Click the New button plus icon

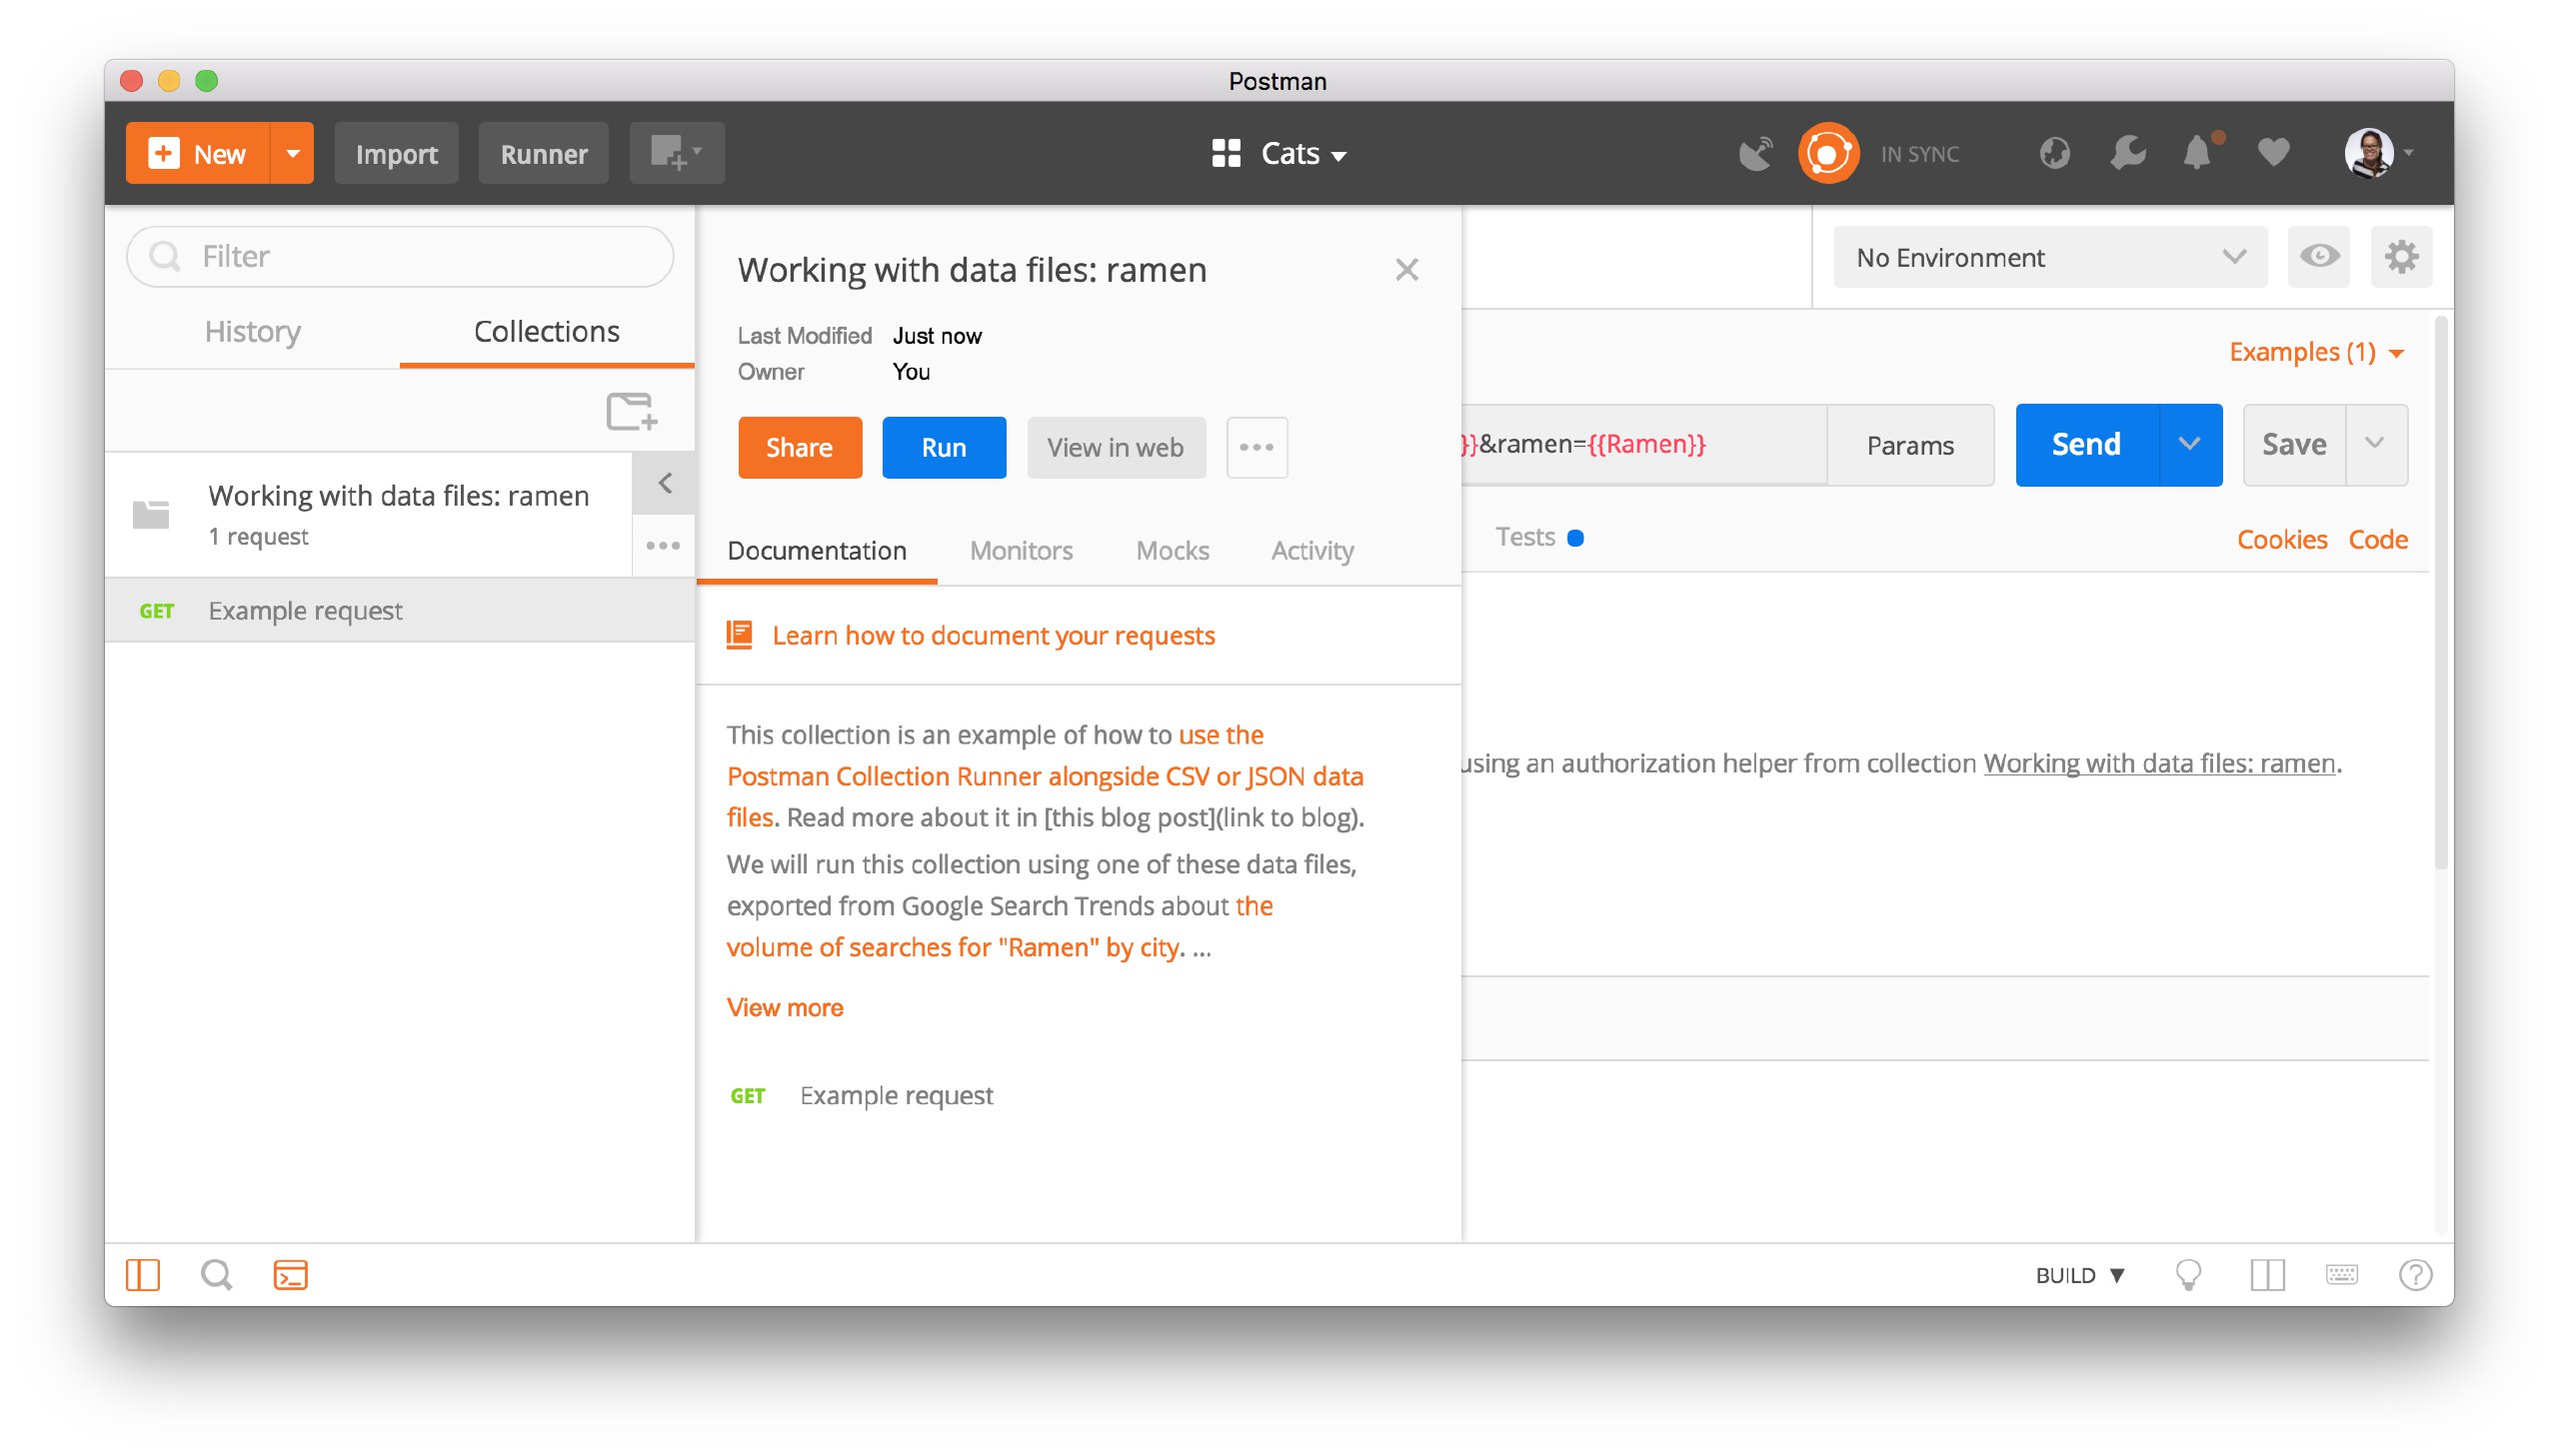click(163, 153)
